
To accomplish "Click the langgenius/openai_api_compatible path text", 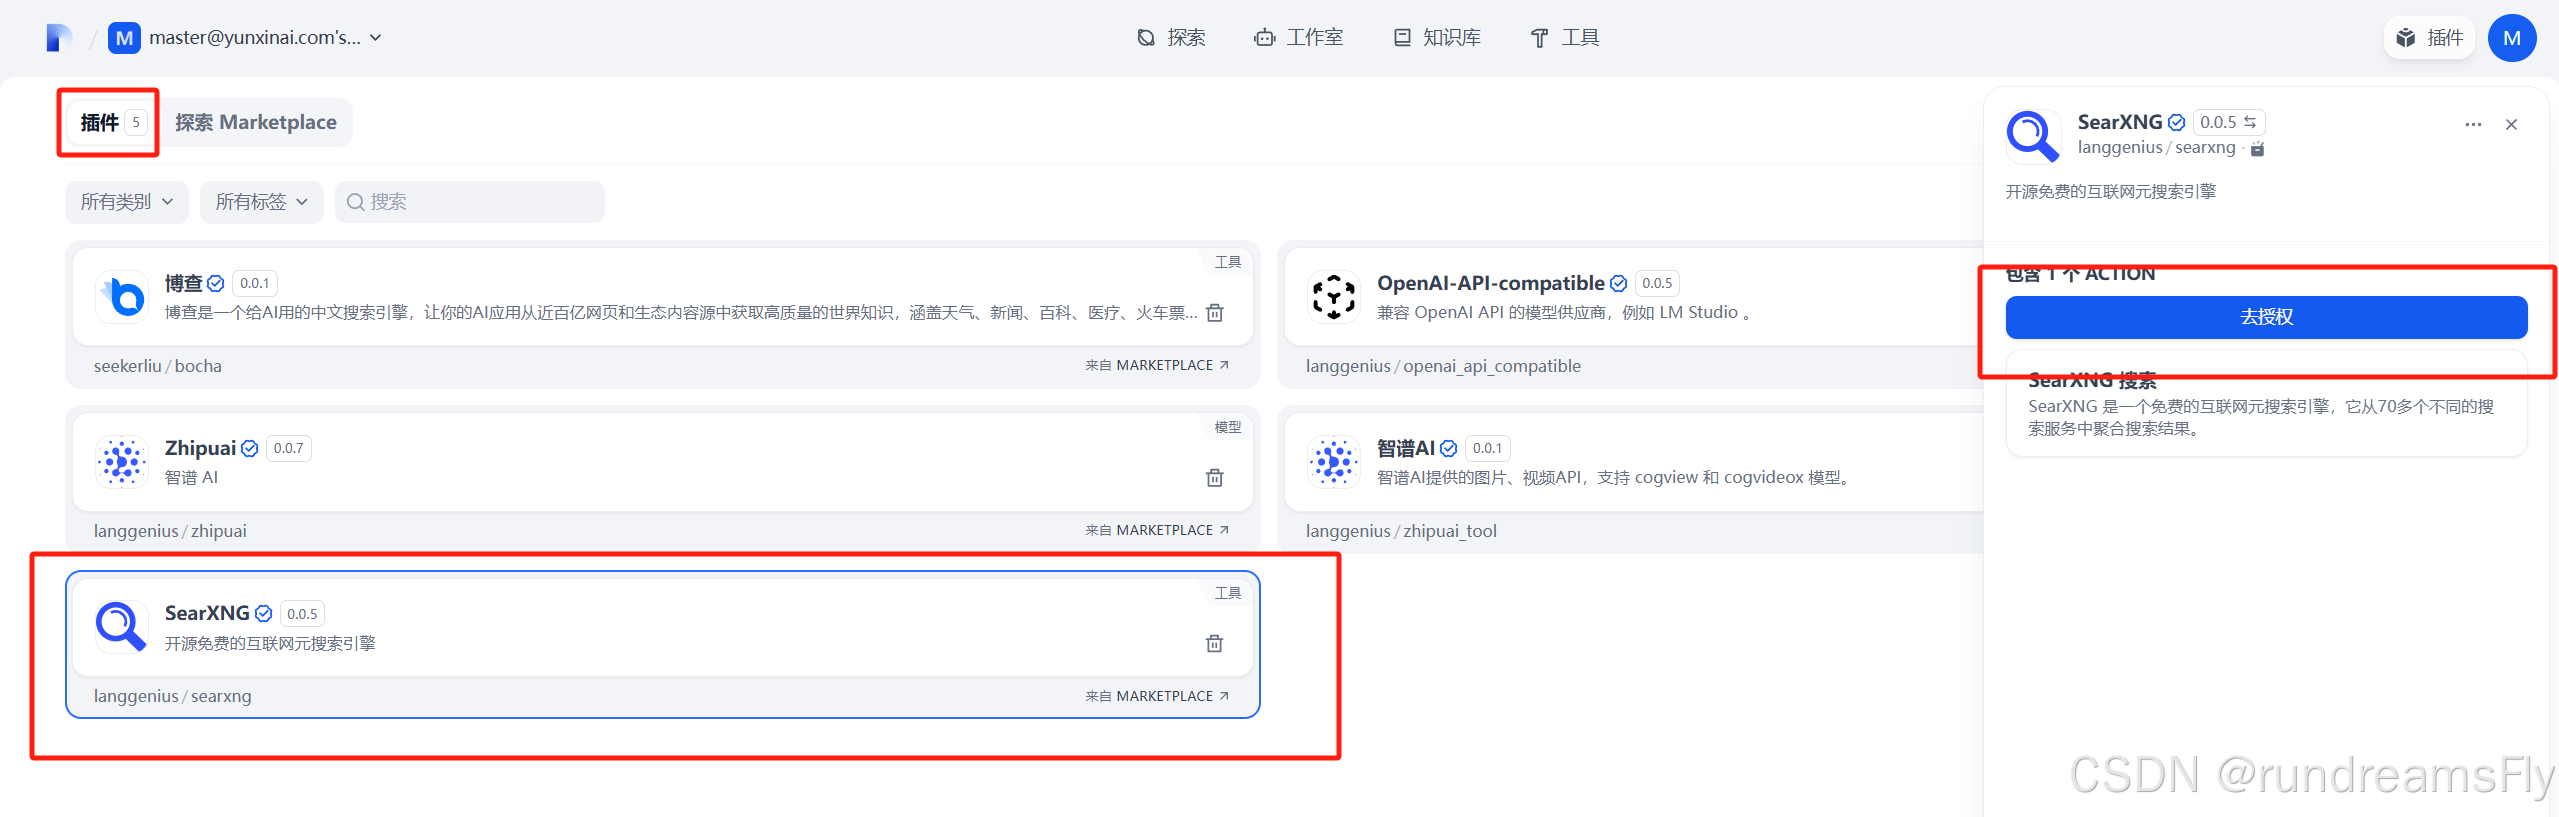I will click(x=1443, y=366).
